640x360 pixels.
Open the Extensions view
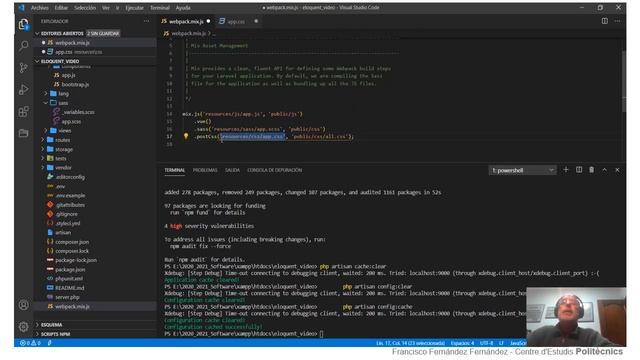(24, 111)
